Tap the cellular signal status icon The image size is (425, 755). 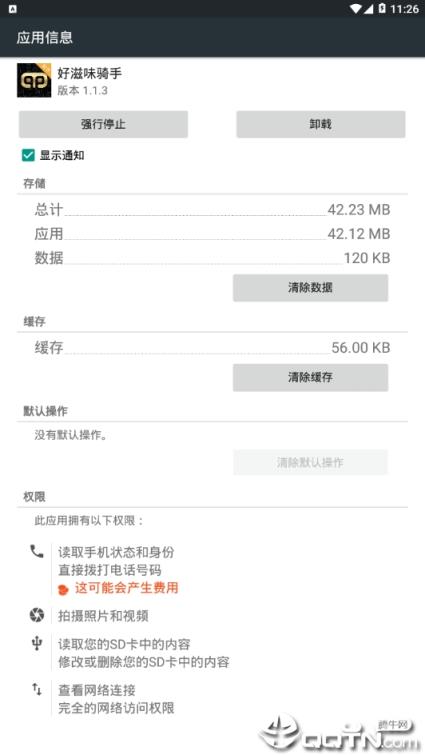pyautogui.click(x=369, y=9)
